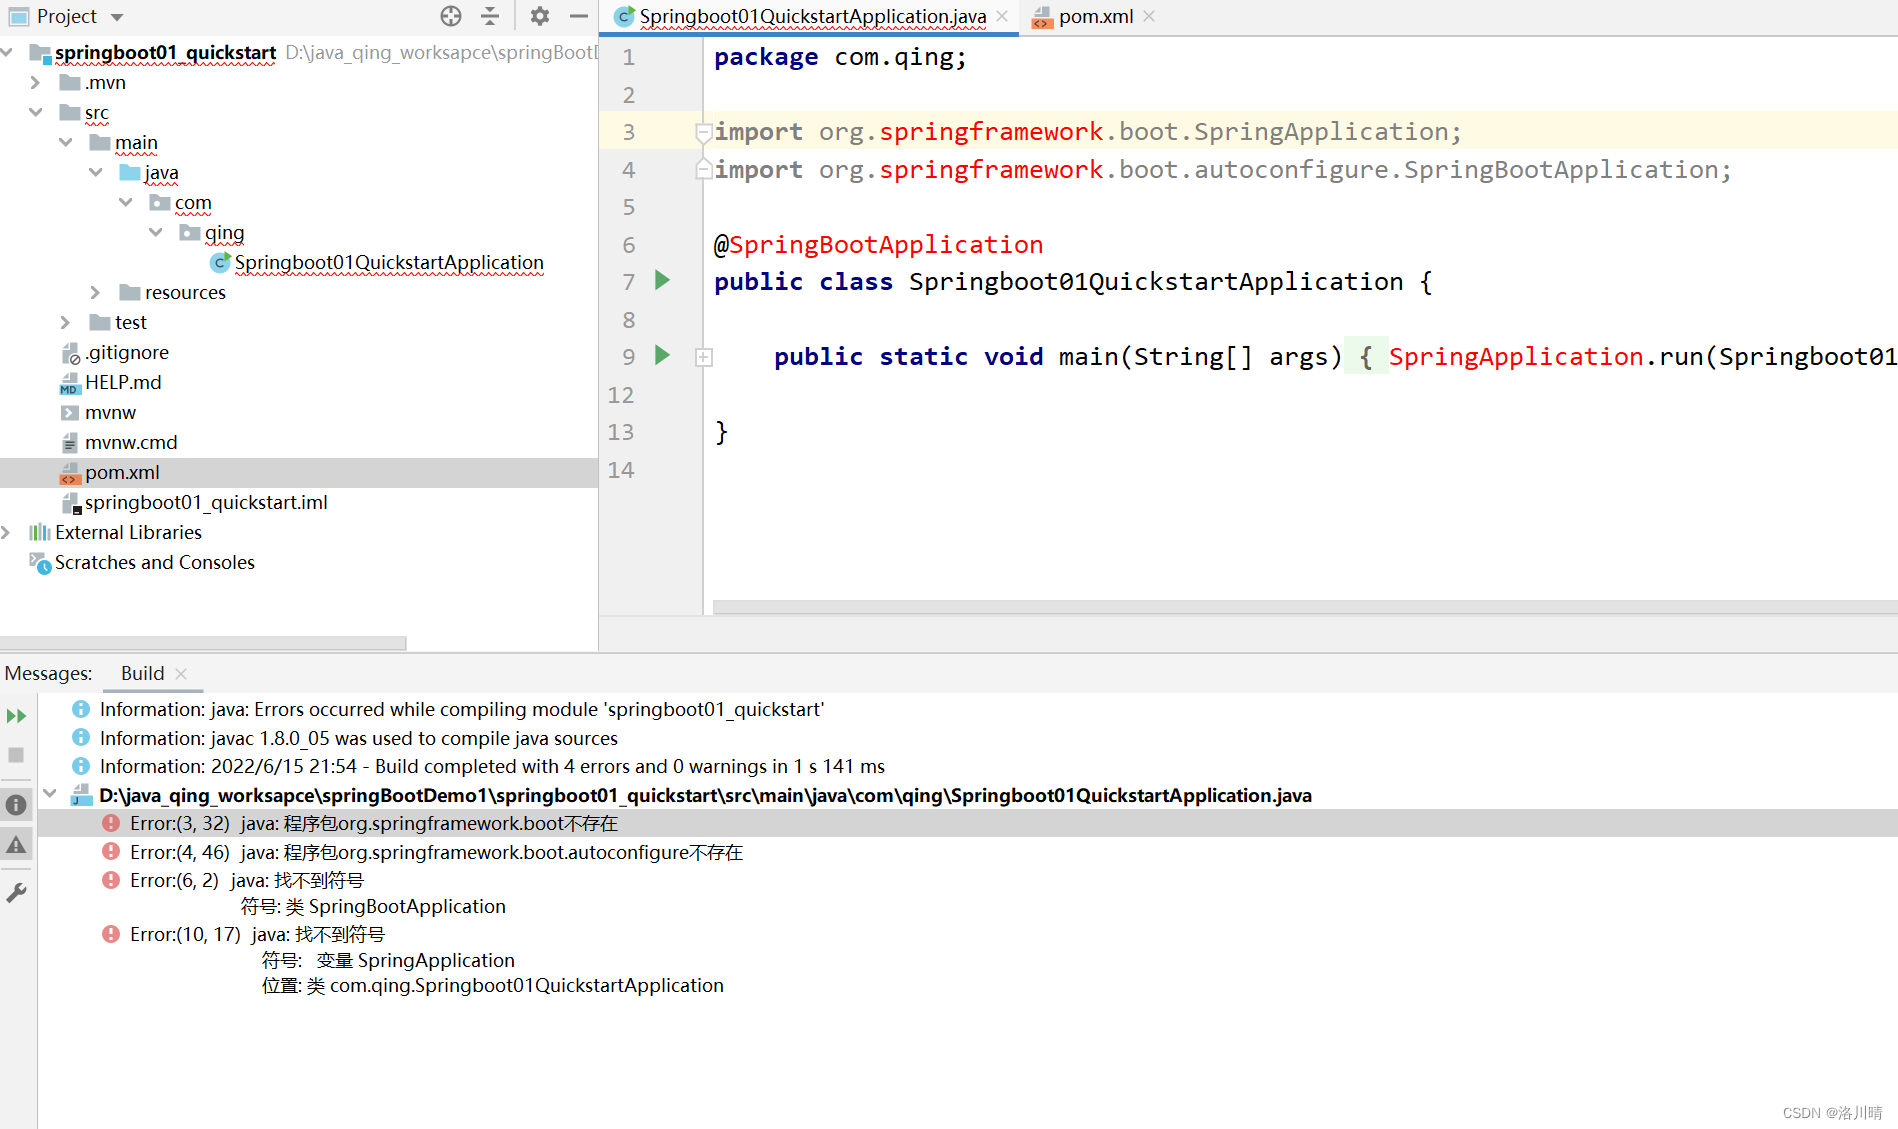Collapse the qing package node

156,232
